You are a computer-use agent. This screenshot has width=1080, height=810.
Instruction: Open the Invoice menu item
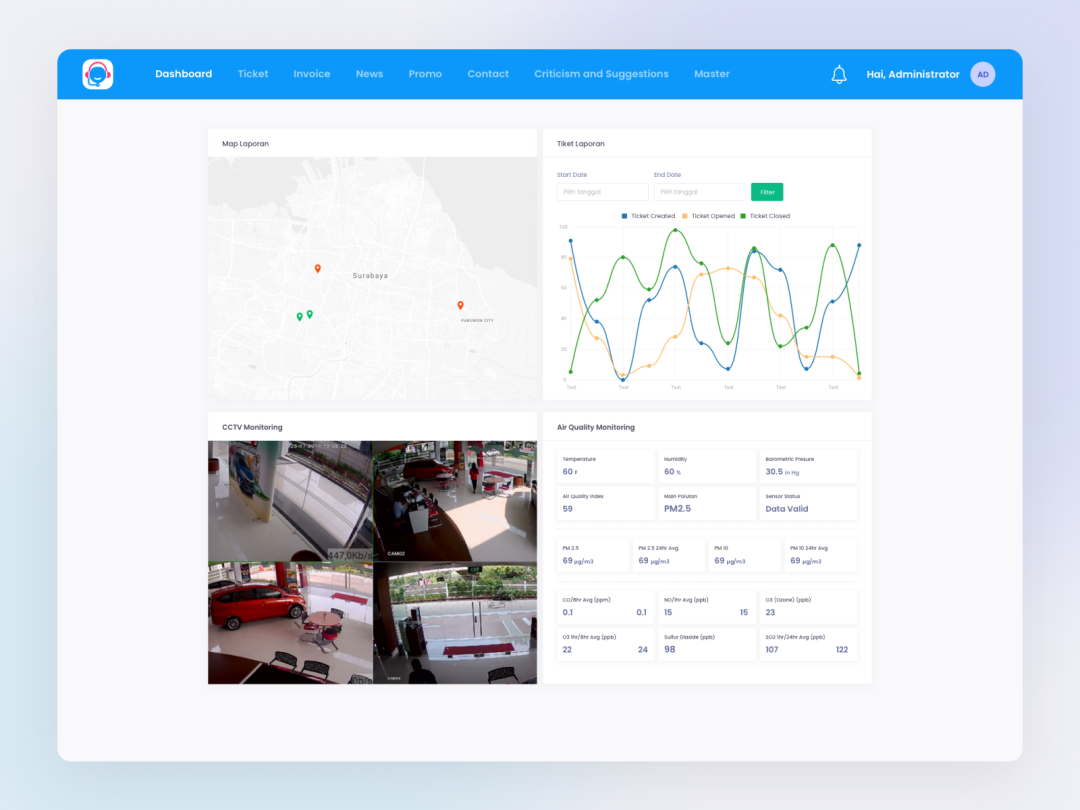pos(311,74)
